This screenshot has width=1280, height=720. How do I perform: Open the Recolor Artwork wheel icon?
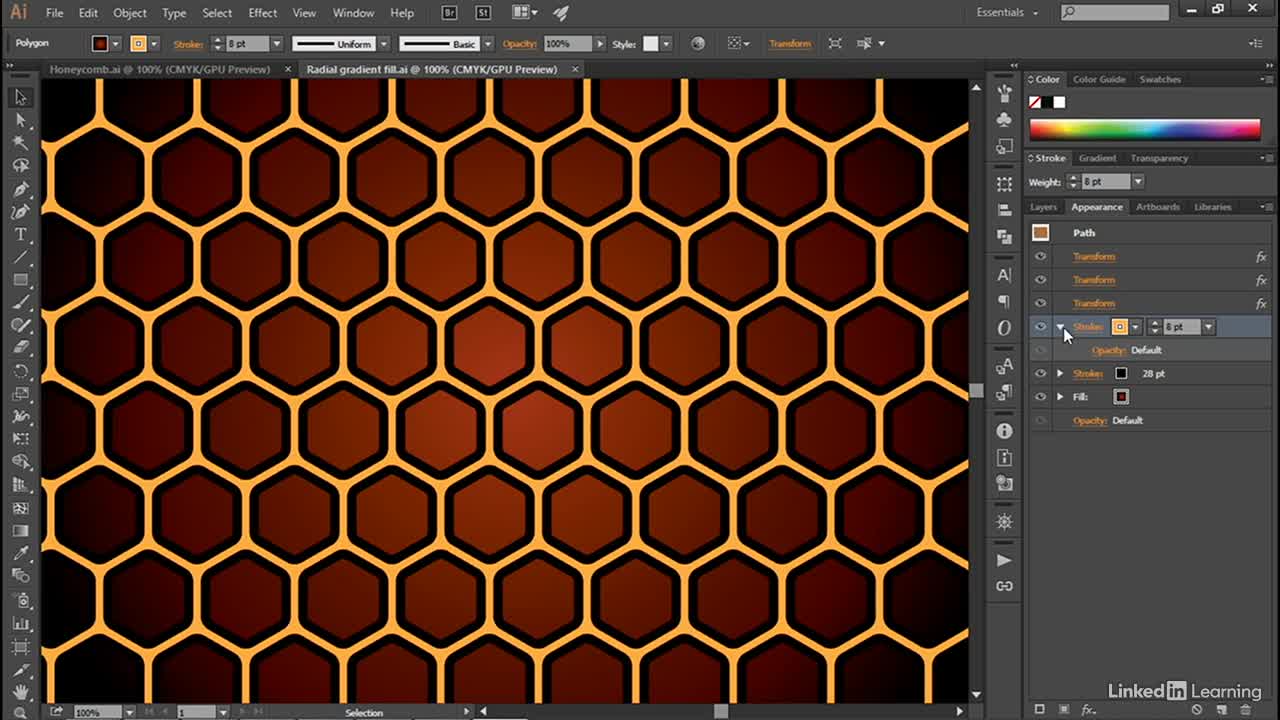pos(698,44)
